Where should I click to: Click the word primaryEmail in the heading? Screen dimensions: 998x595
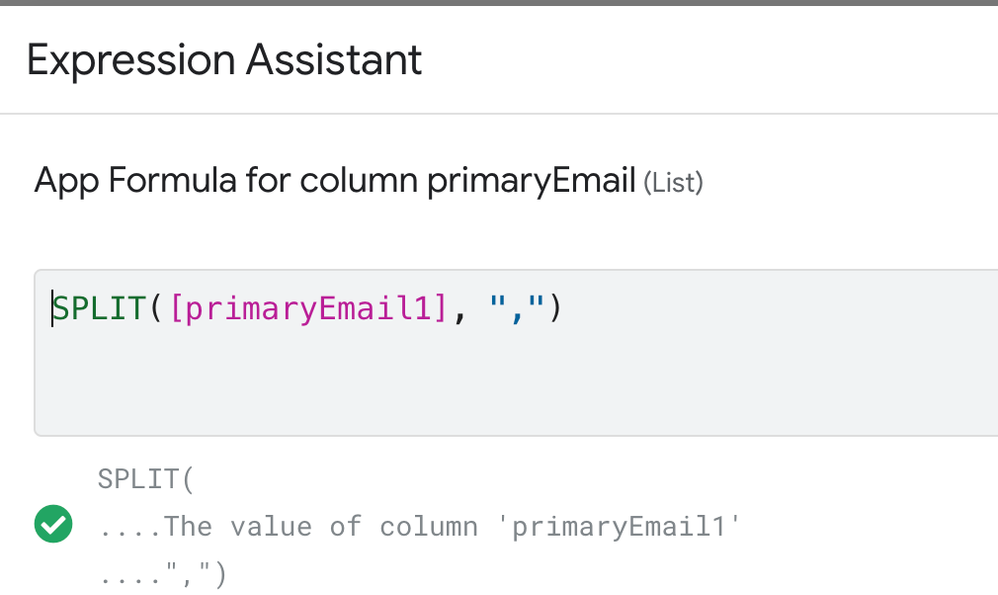click(531, 181)
